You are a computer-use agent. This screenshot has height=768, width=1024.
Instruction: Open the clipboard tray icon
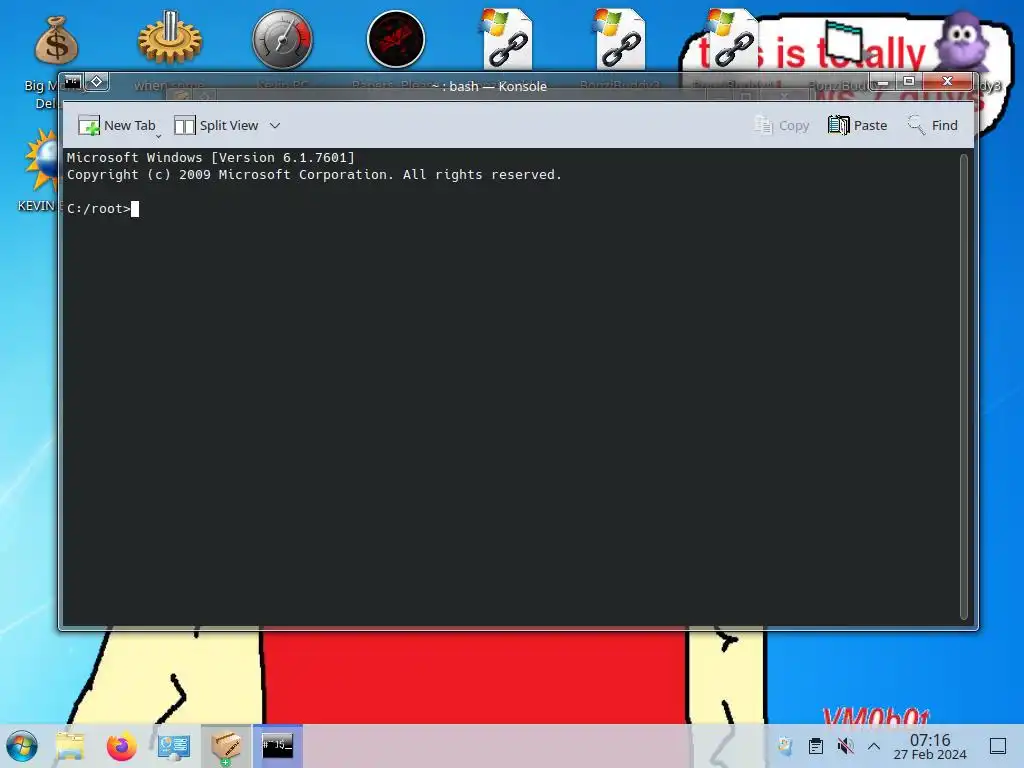[x=816, y=746]
